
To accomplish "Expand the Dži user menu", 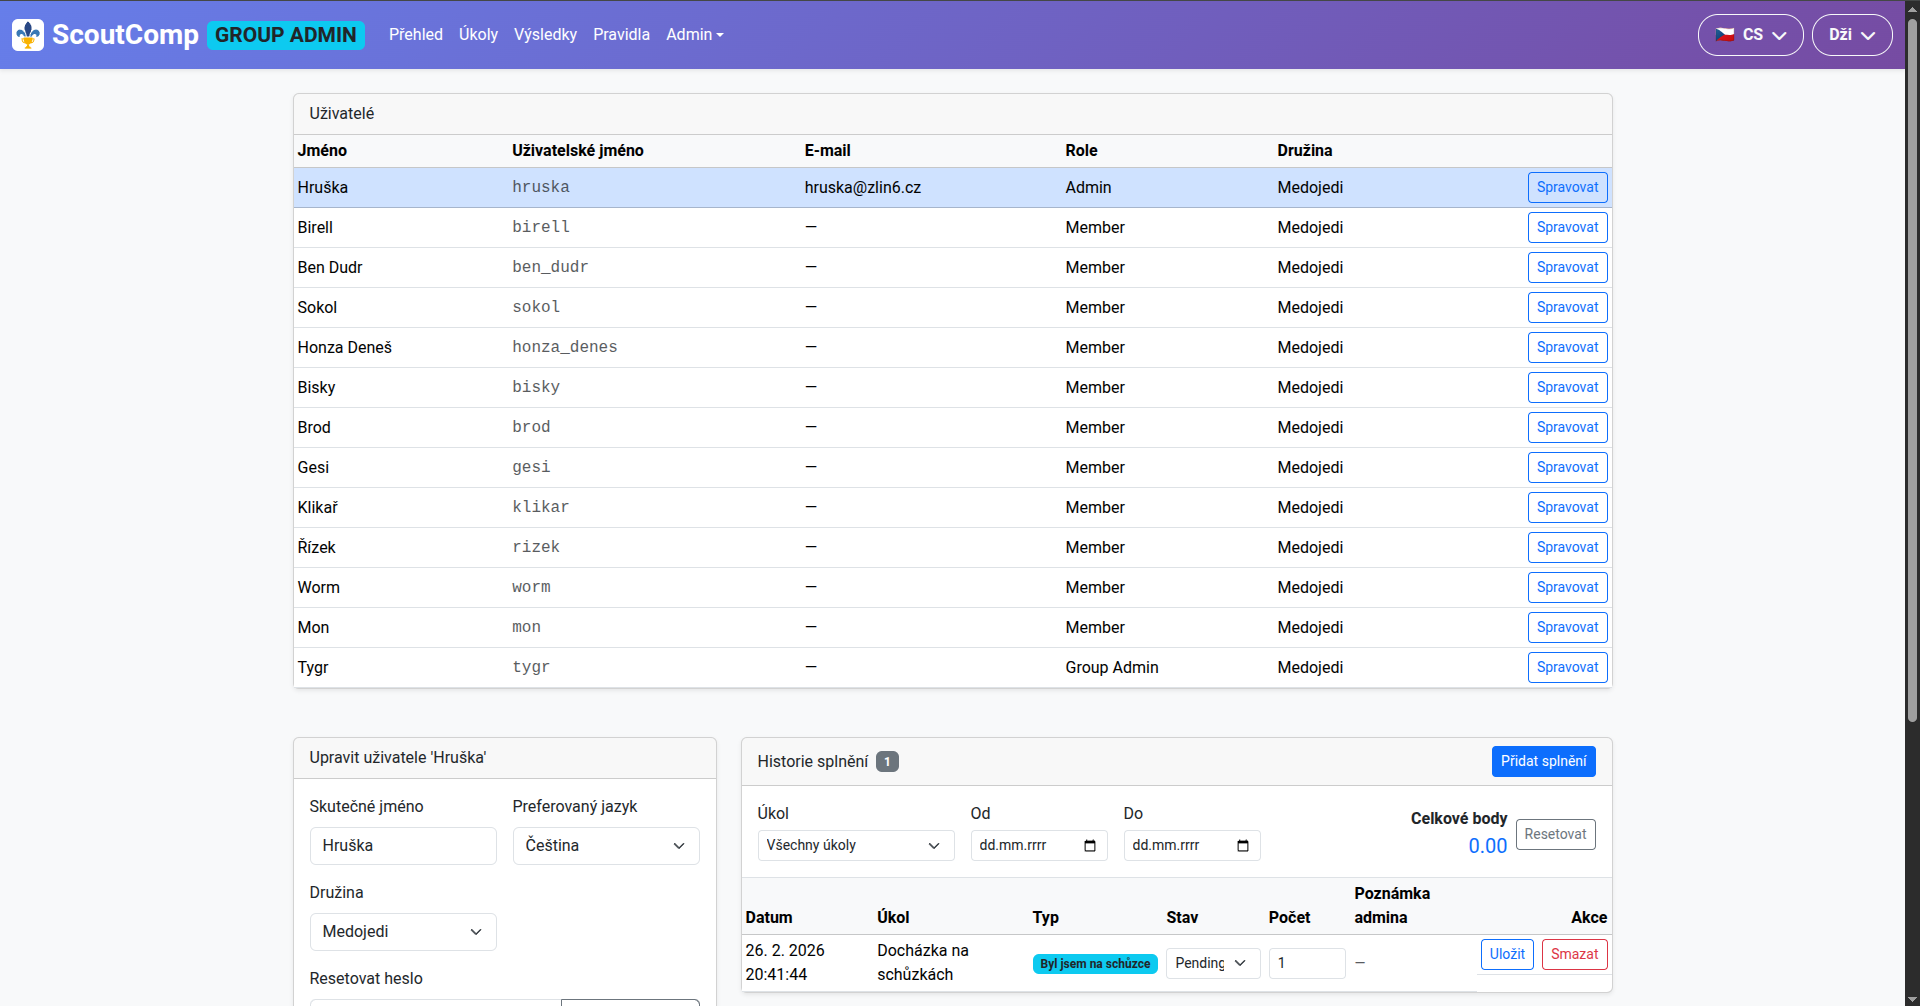I will coord(1851,35).
